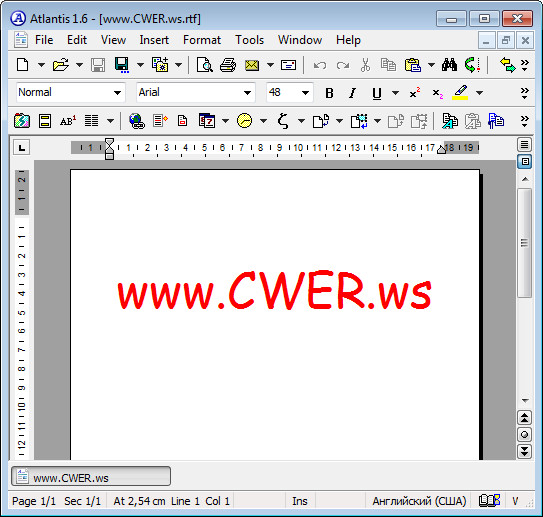Open the View menu
The width and height of the screenshot is (543, 517).
113,40
